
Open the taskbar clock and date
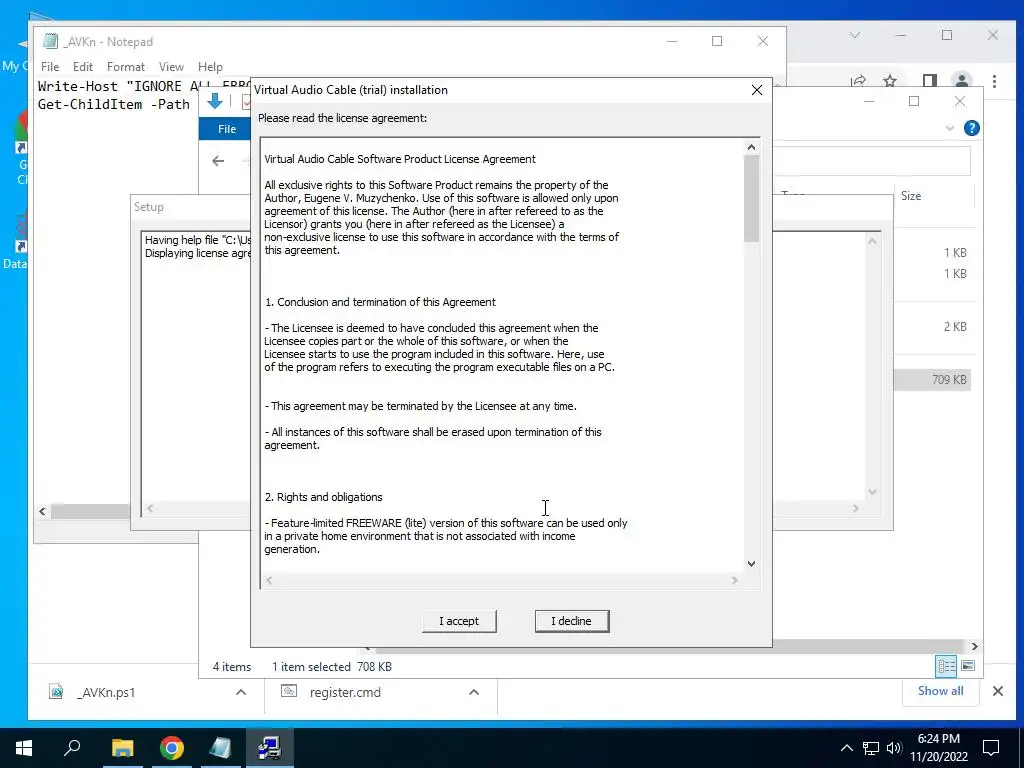tap(938, 748)
